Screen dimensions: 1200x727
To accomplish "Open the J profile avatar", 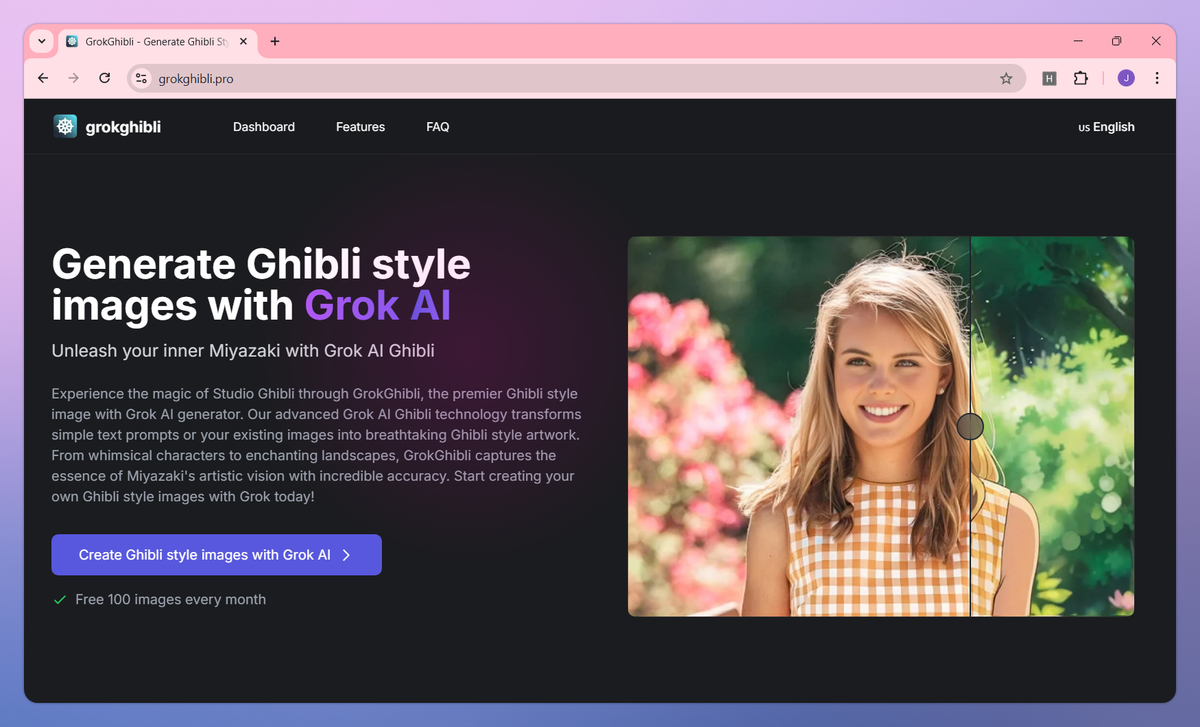I will point(1126,78).
